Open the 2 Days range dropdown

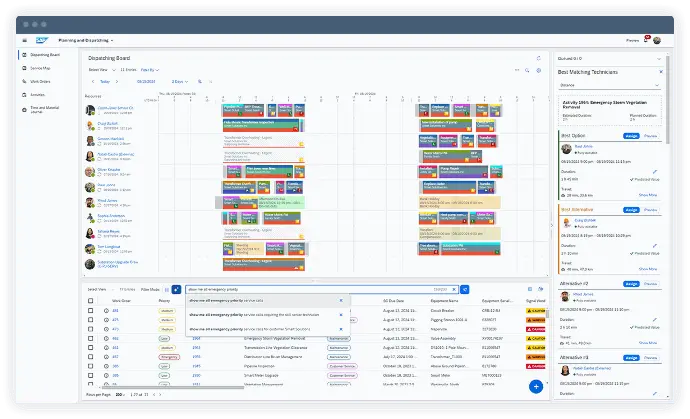tap(180, 81)
